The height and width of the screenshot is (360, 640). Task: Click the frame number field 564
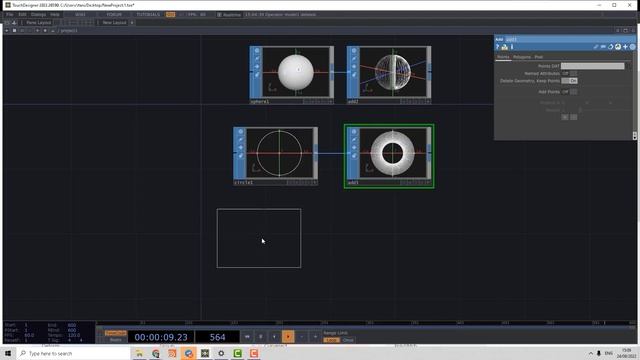217,337
